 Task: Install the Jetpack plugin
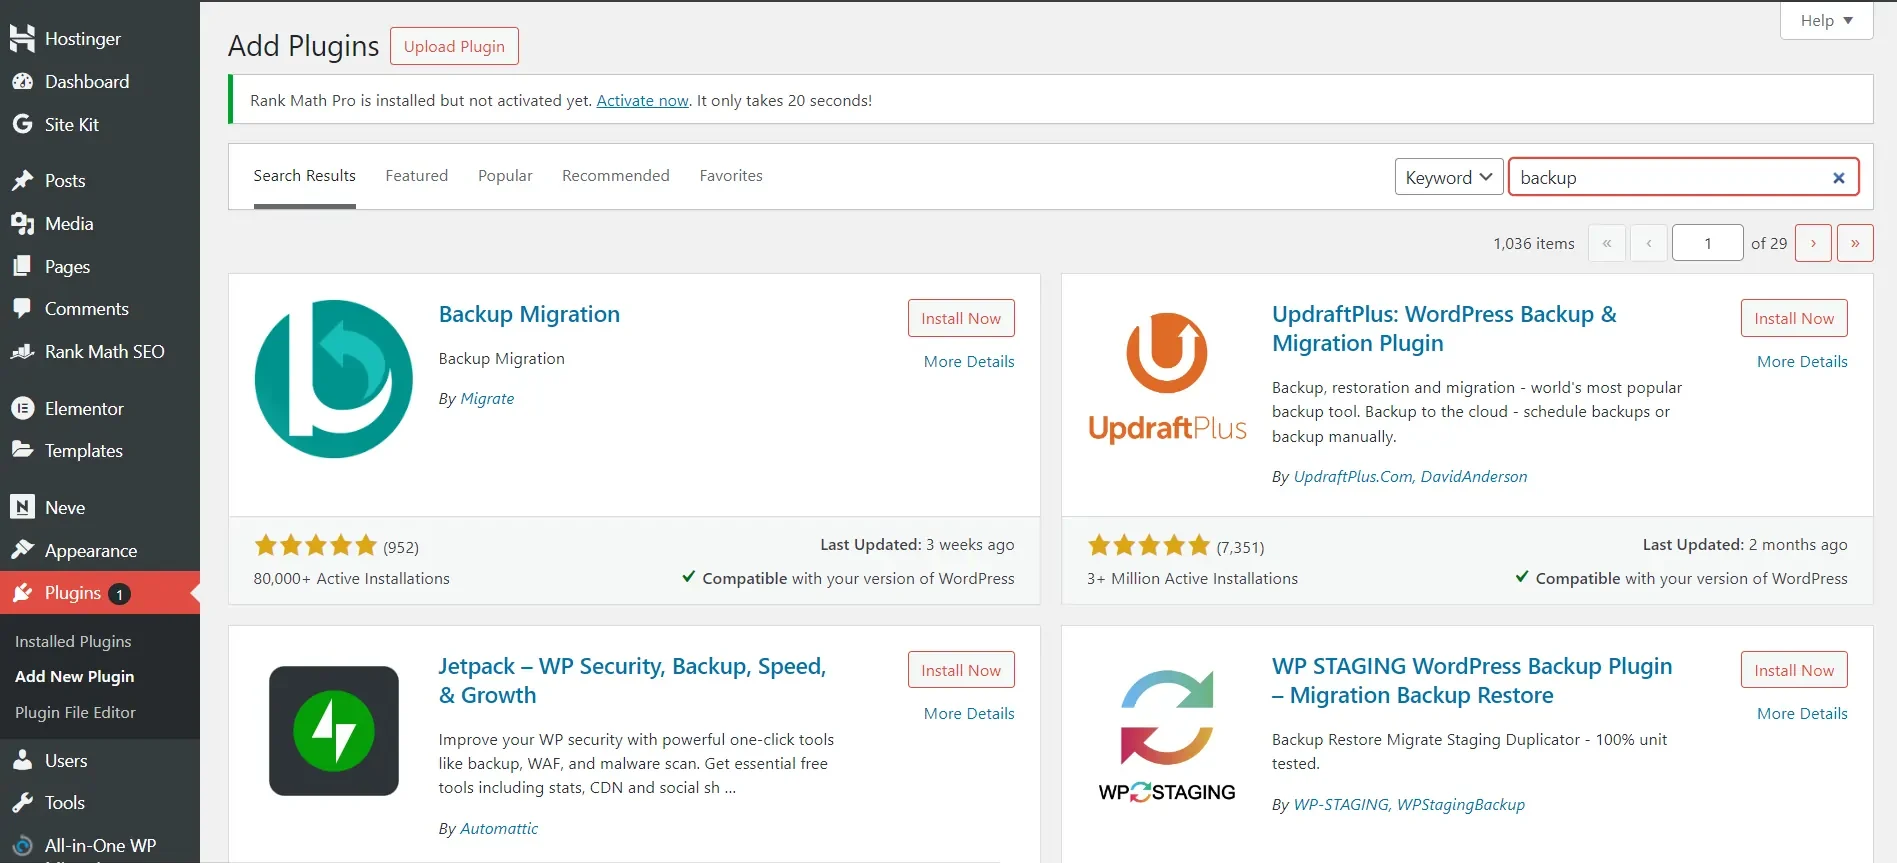(961, 670)
